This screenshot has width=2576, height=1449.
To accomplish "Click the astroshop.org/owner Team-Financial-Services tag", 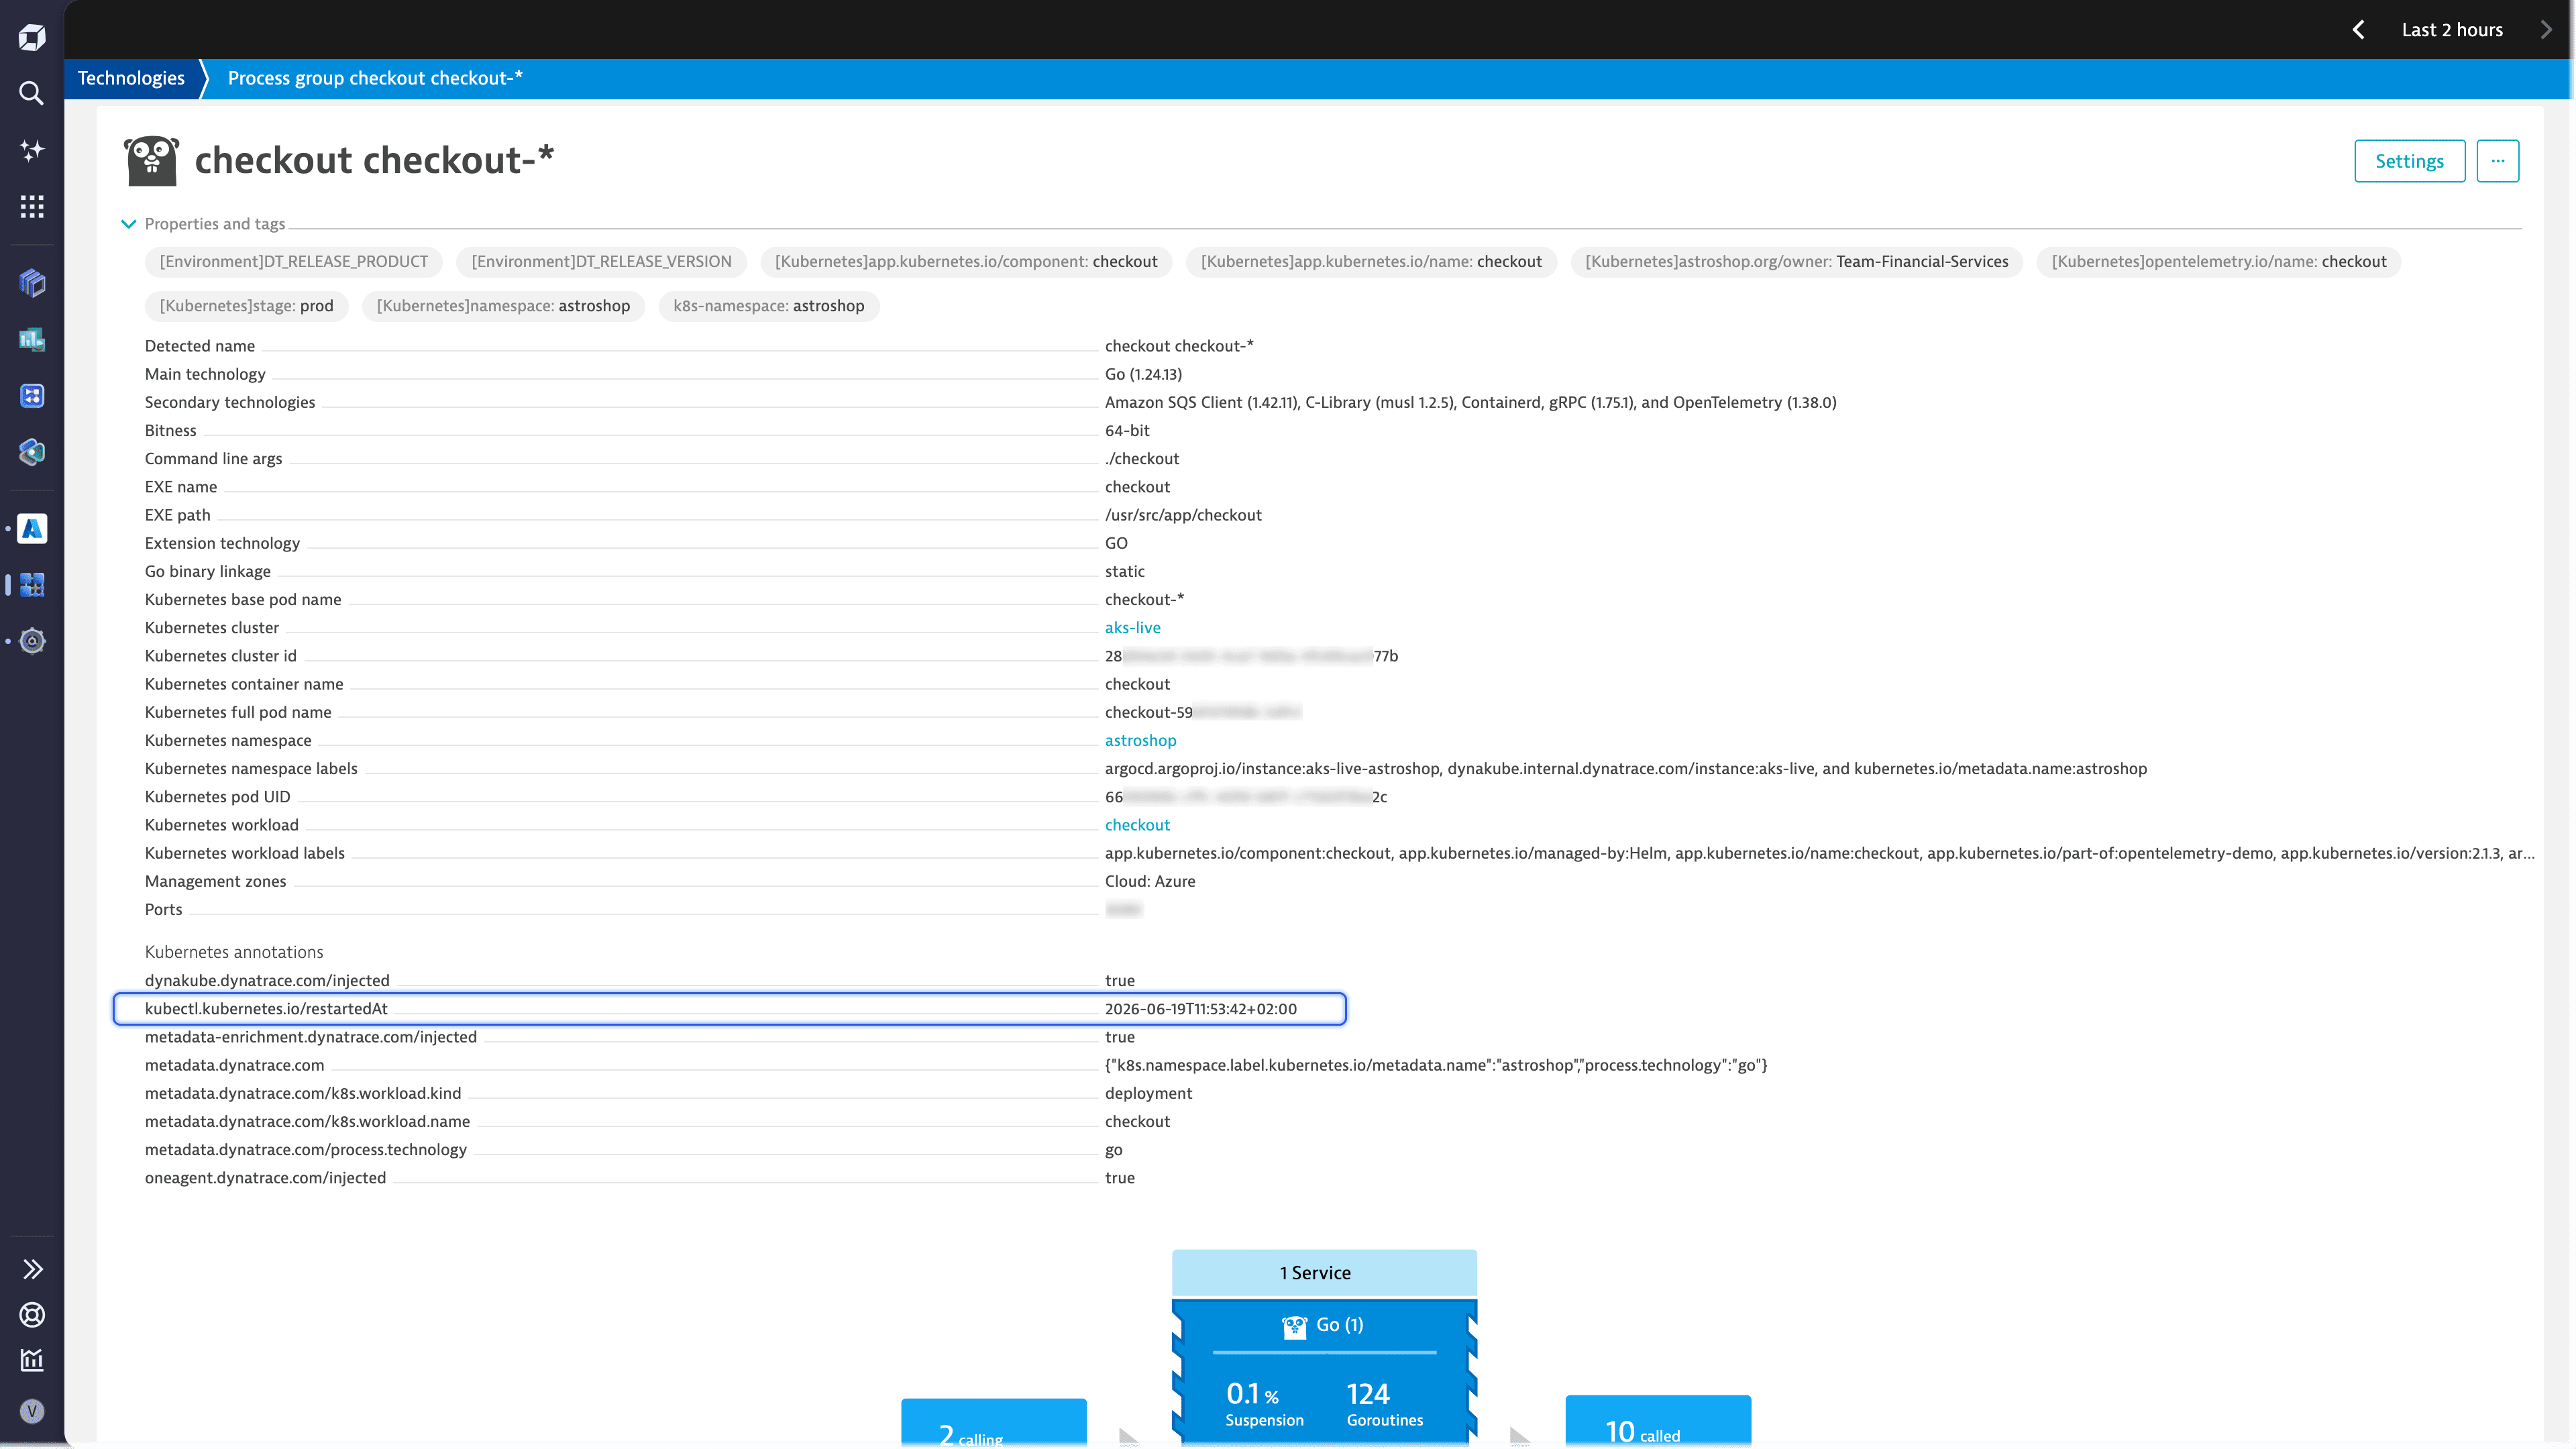I will (x=1796, y=262).
